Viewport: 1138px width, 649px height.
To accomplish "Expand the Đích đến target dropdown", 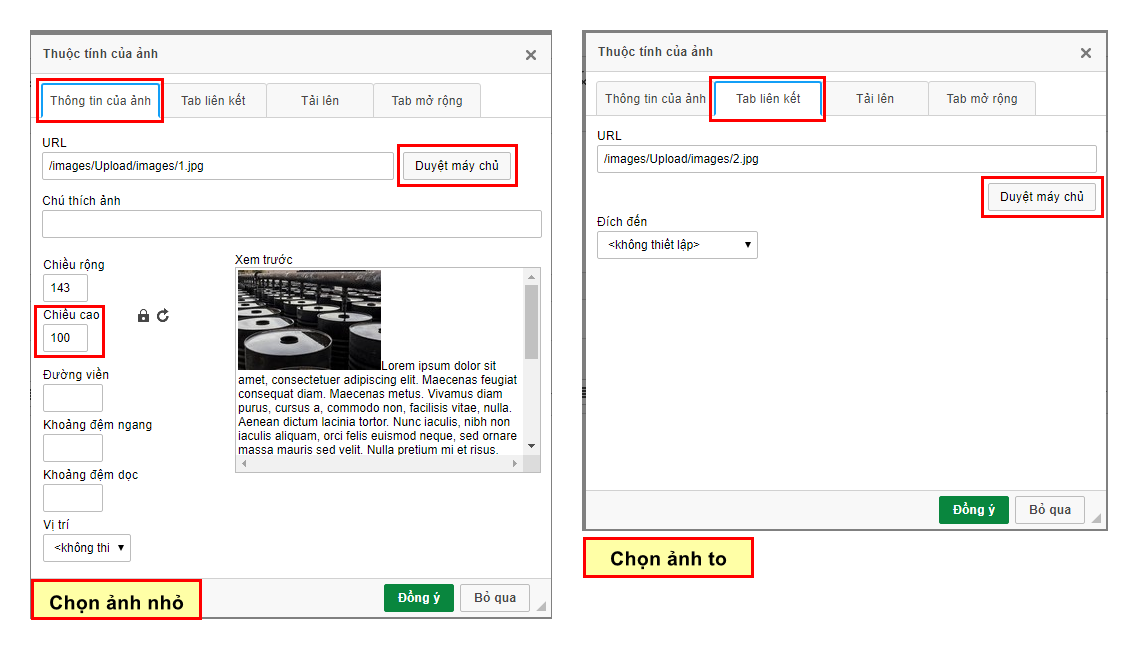I will [x=677, y=245].
